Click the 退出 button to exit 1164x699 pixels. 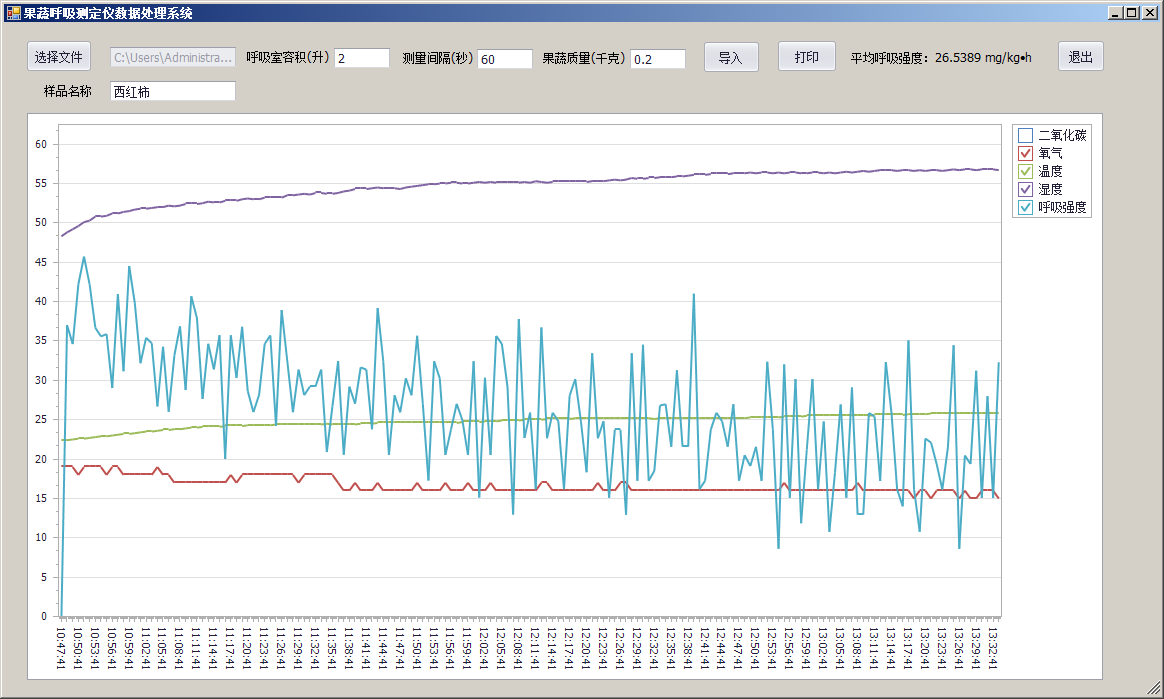[x=1080, y=57]
